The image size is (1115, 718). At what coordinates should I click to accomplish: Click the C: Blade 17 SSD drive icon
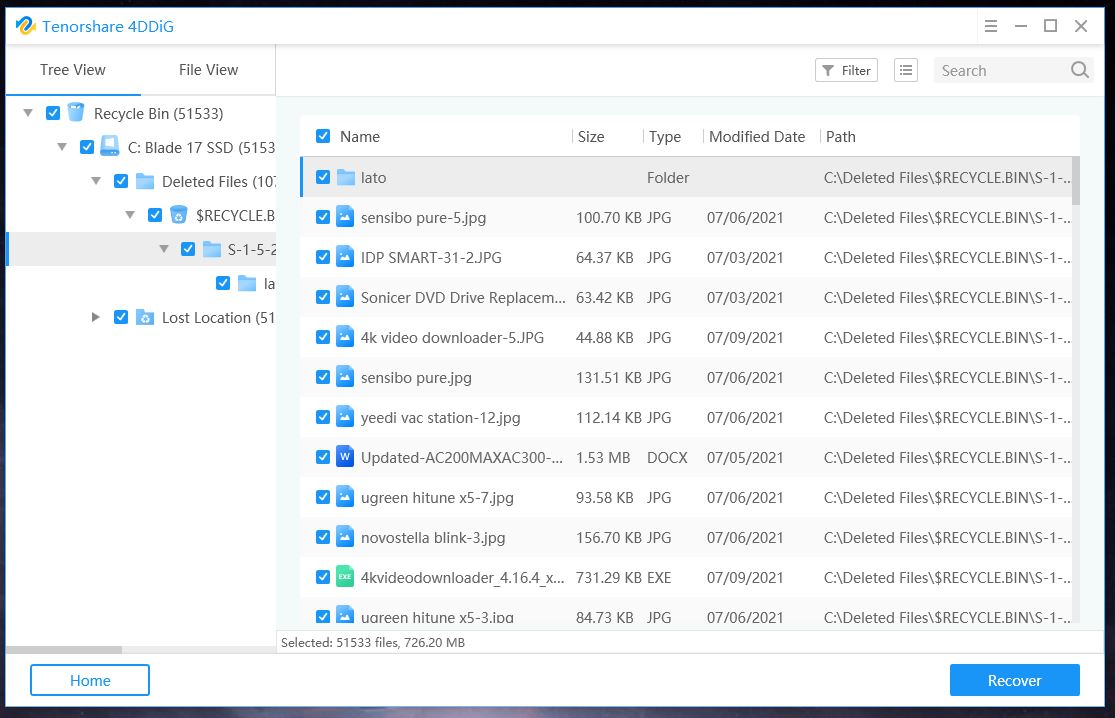click(x=110, y=147)
